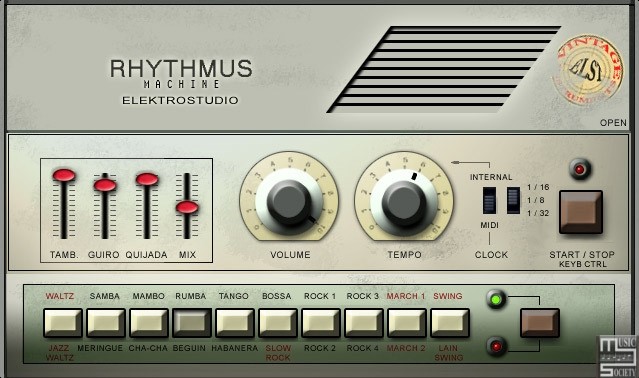Image resolution: width=639 pixels, height=378 pixels.
Task: Click the ELEKTROSTUDIO brand text
Action: click(180, 100)
